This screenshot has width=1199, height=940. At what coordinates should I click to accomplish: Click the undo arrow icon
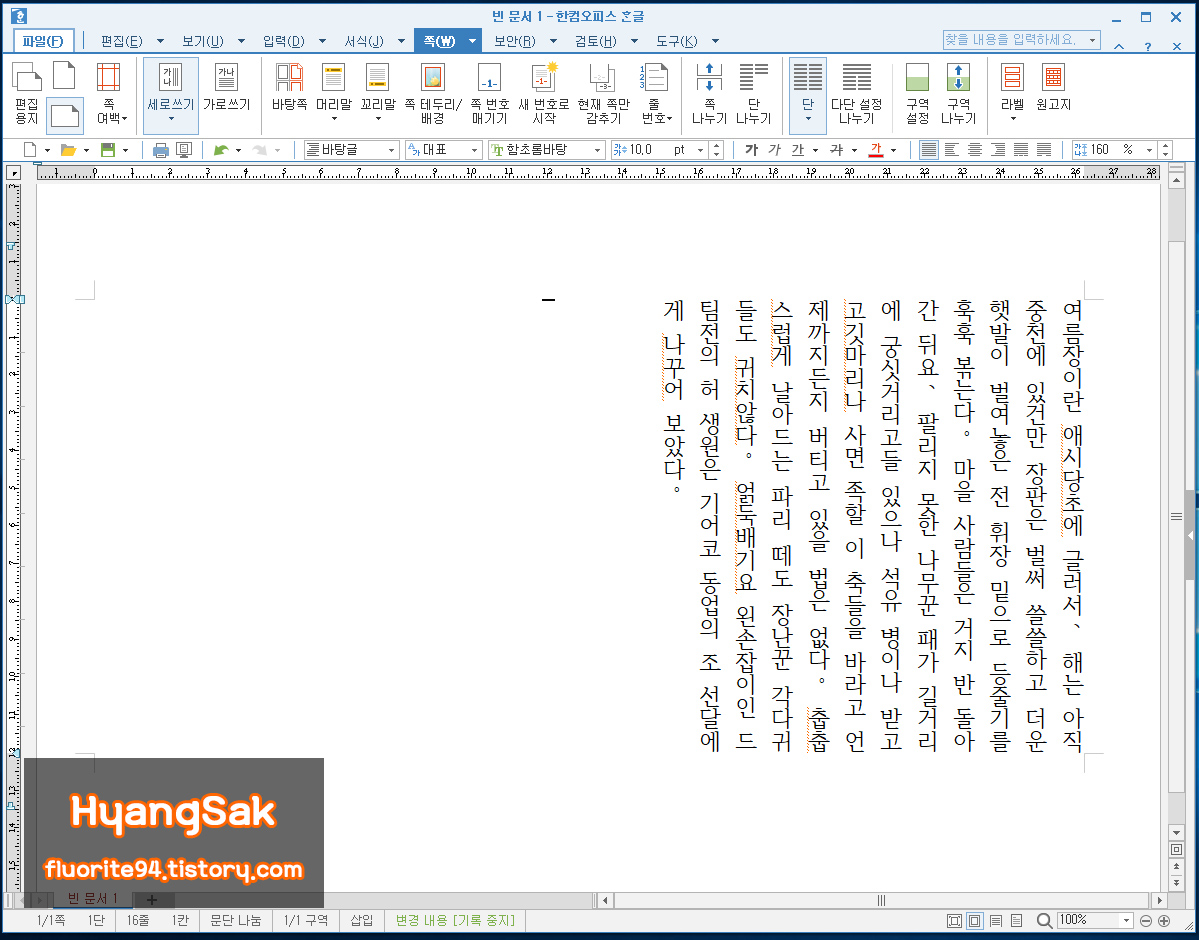[221, 150]
